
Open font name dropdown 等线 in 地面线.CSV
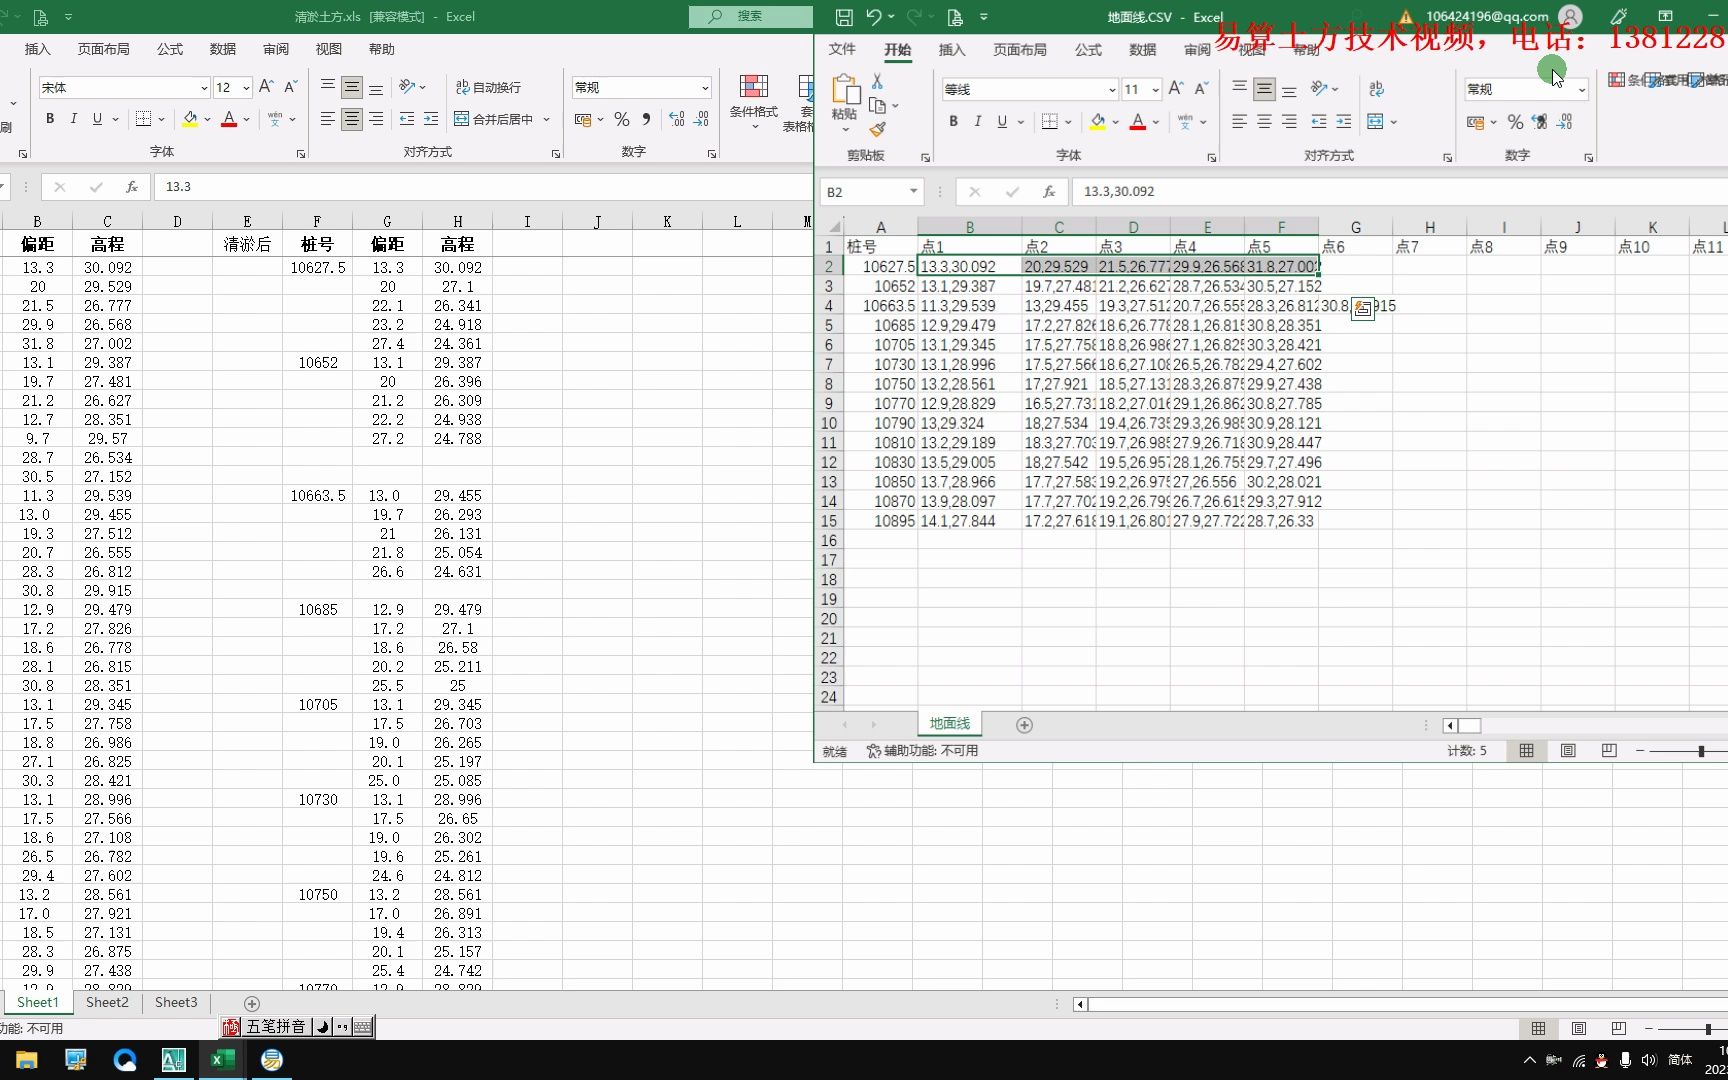click(1111, 89)
